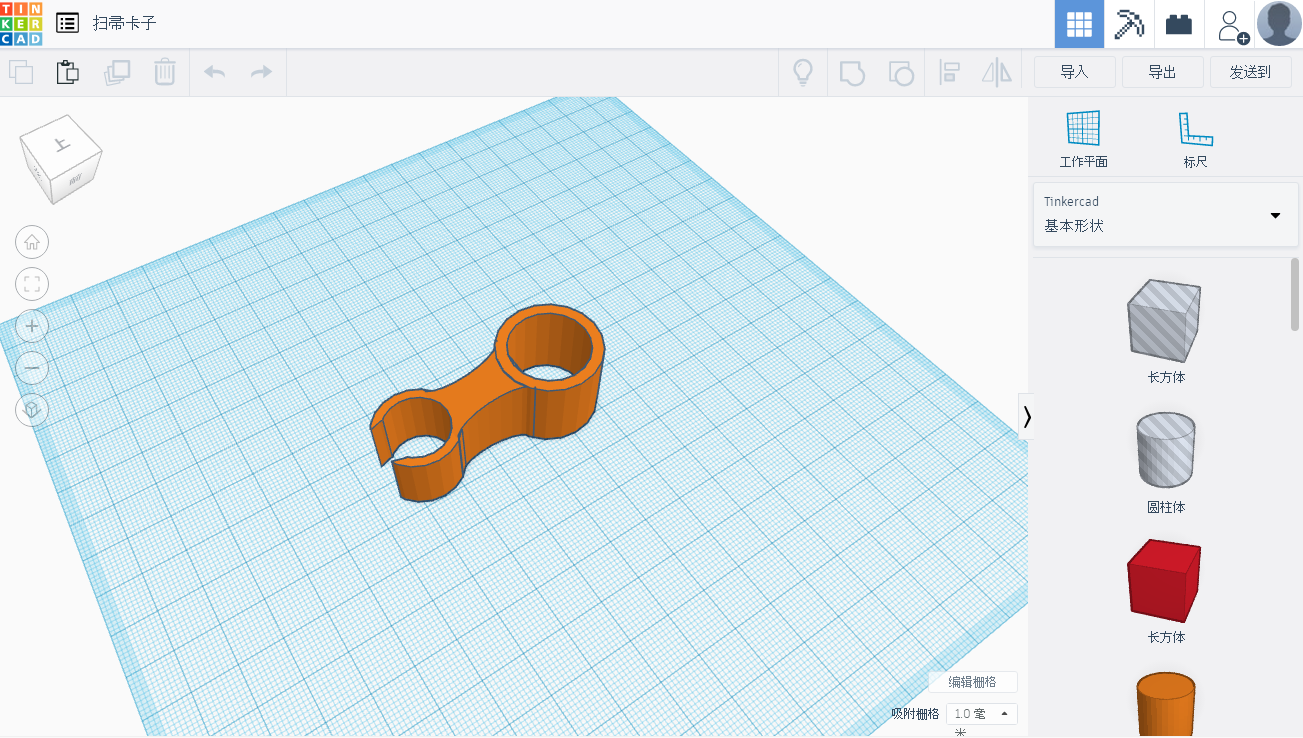
Task: Open the Bricks mode
Action: click(1179, 24)
